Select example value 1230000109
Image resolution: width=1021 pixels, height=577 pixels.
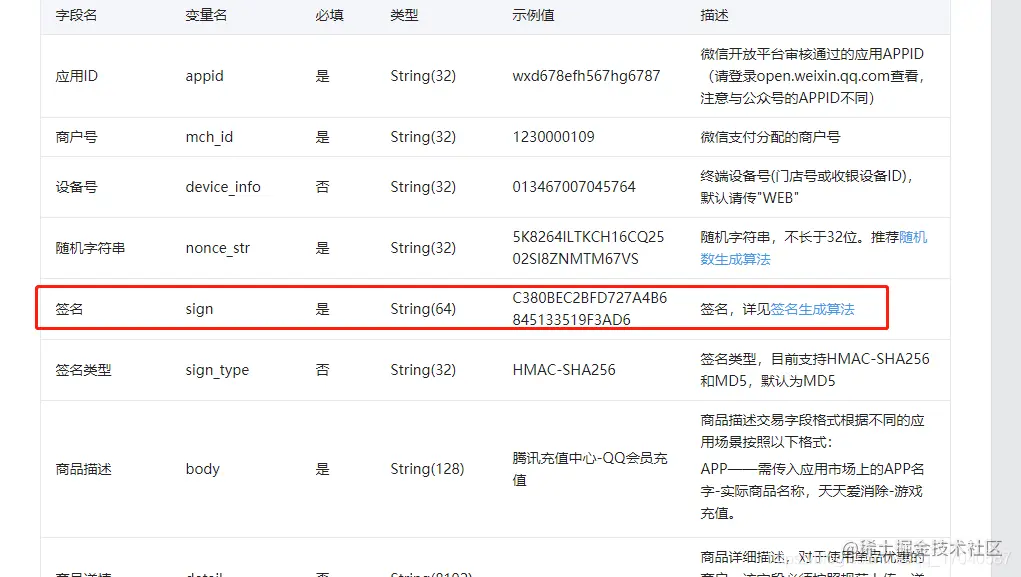point(553,137)
